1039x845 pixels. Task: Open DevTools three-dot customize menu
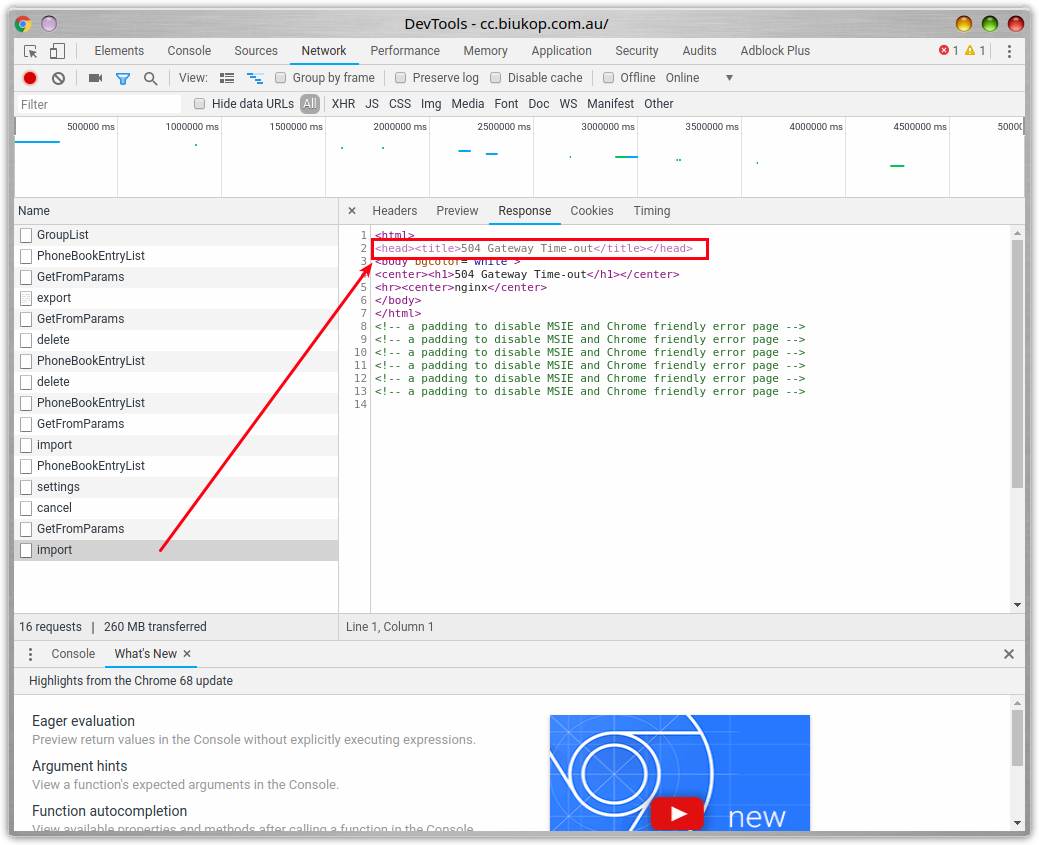(1009, 51)
